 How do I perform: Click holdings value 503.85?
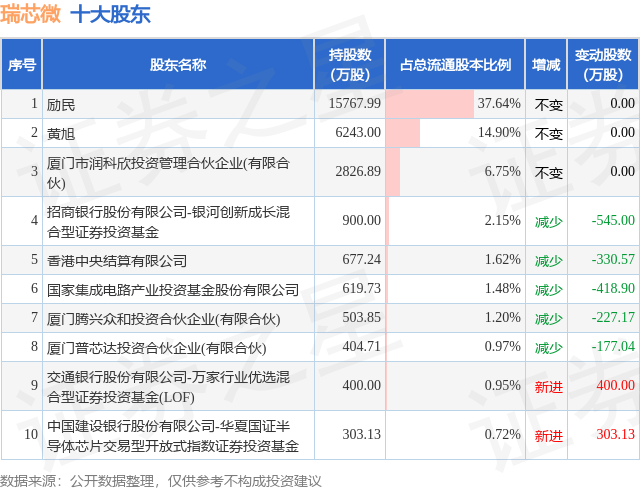[x=361, y=317]
